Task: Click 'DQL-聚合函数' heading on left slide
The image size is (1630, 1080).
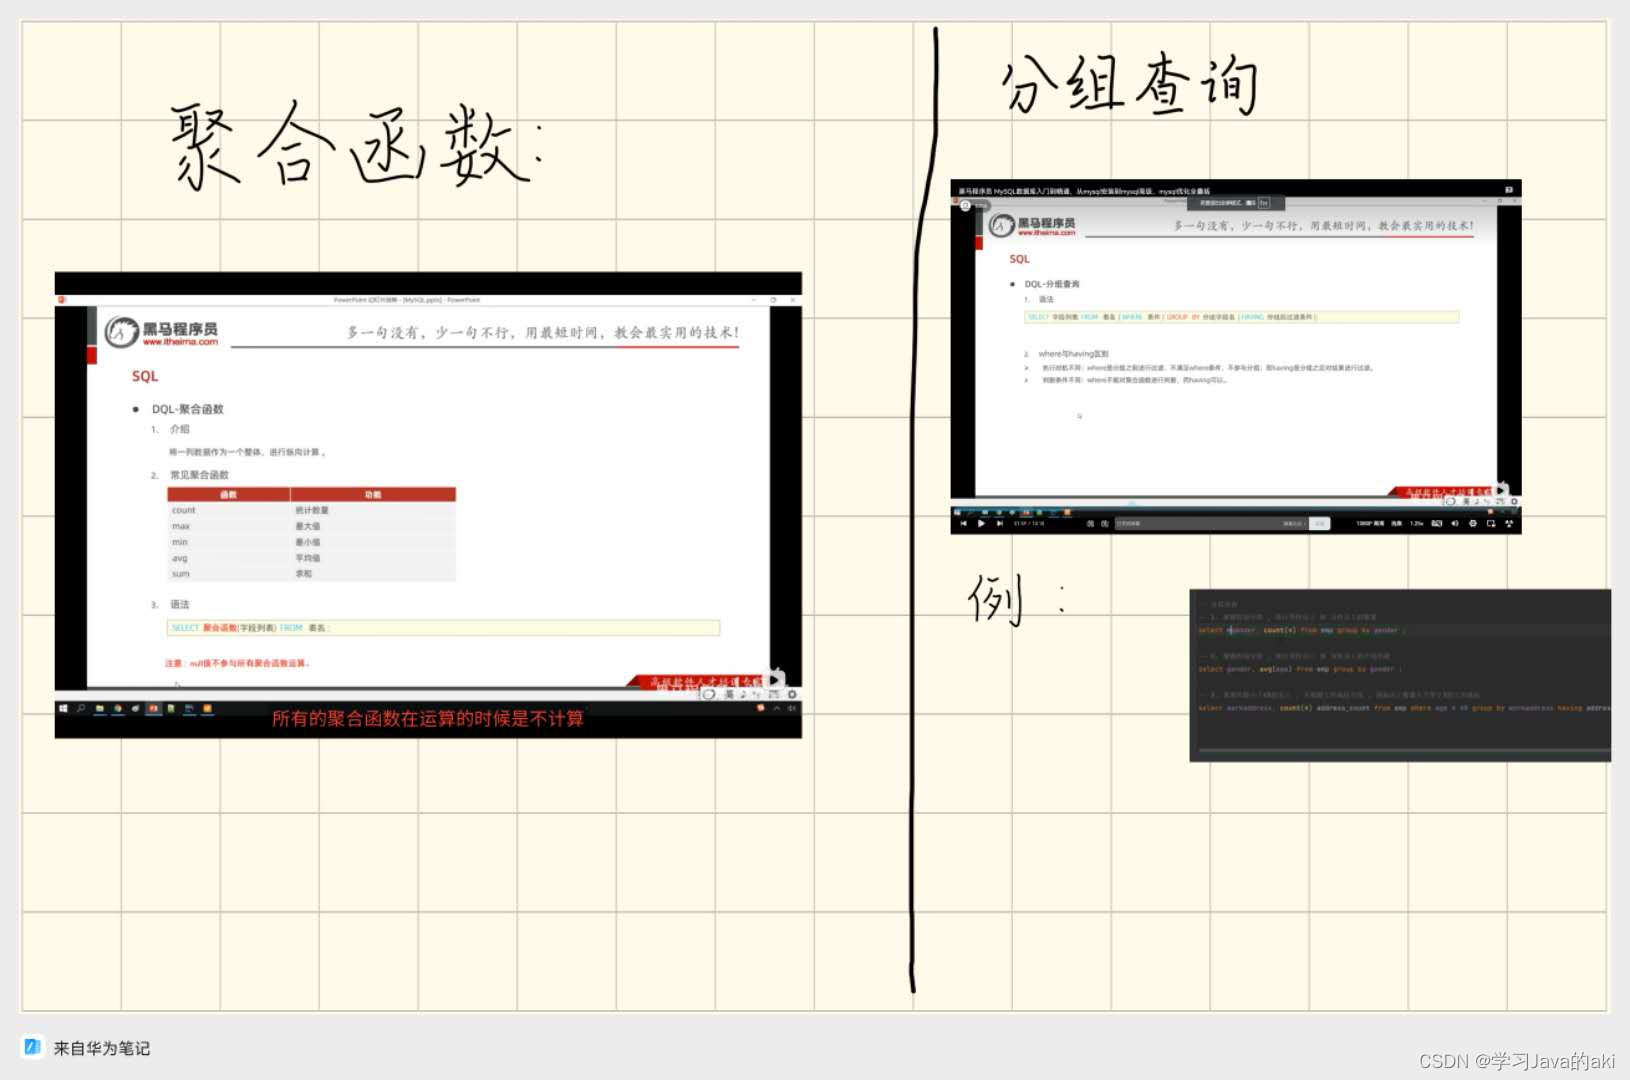Action: tap(188, 409)
